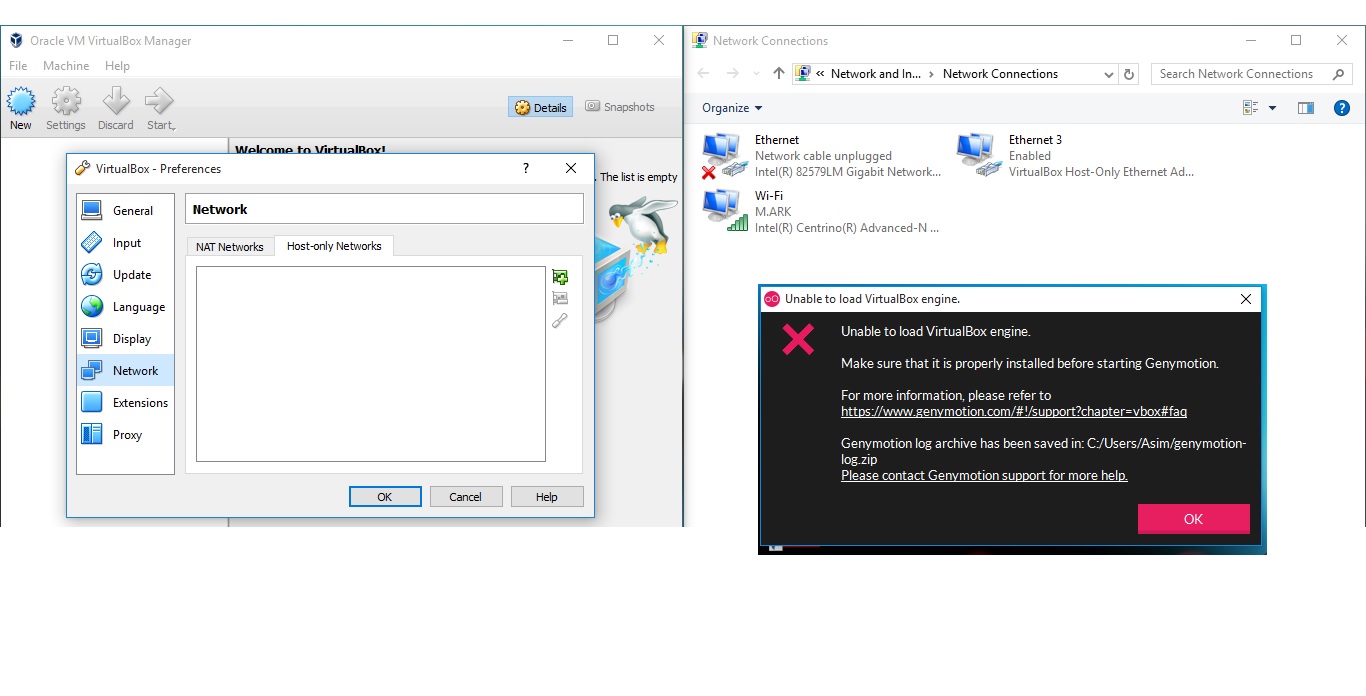
Task: Expand the Organize dropdown menu
Action: [x=732, y=108]
